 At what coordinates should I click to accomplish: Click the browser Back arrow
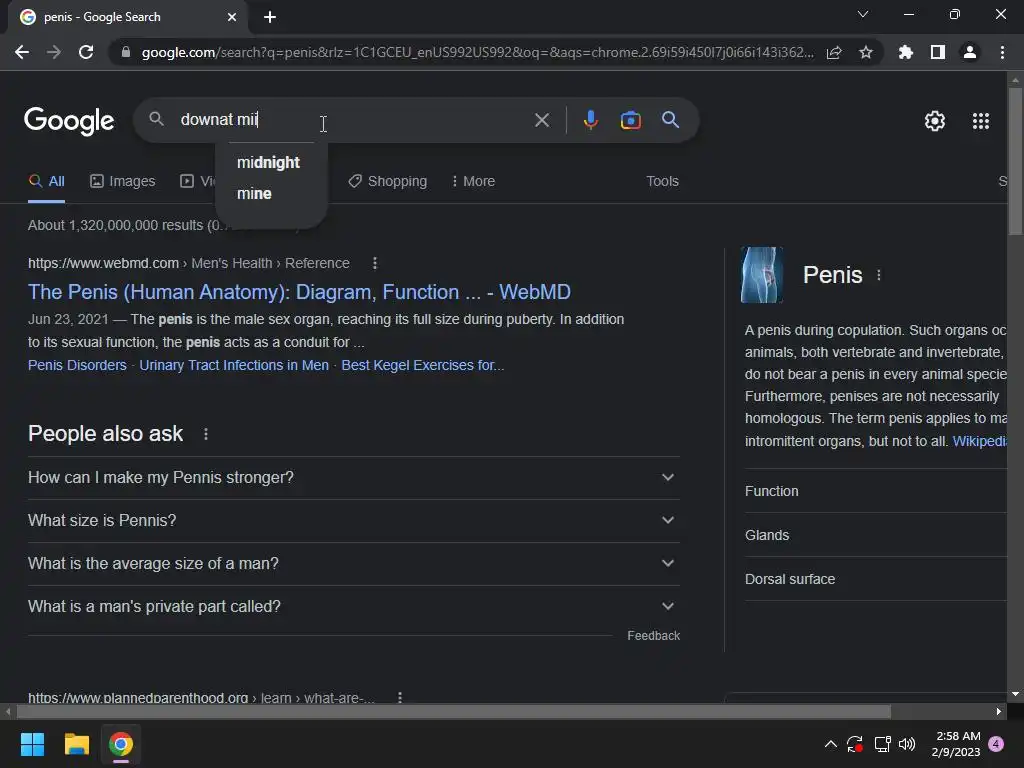point(22,52)
